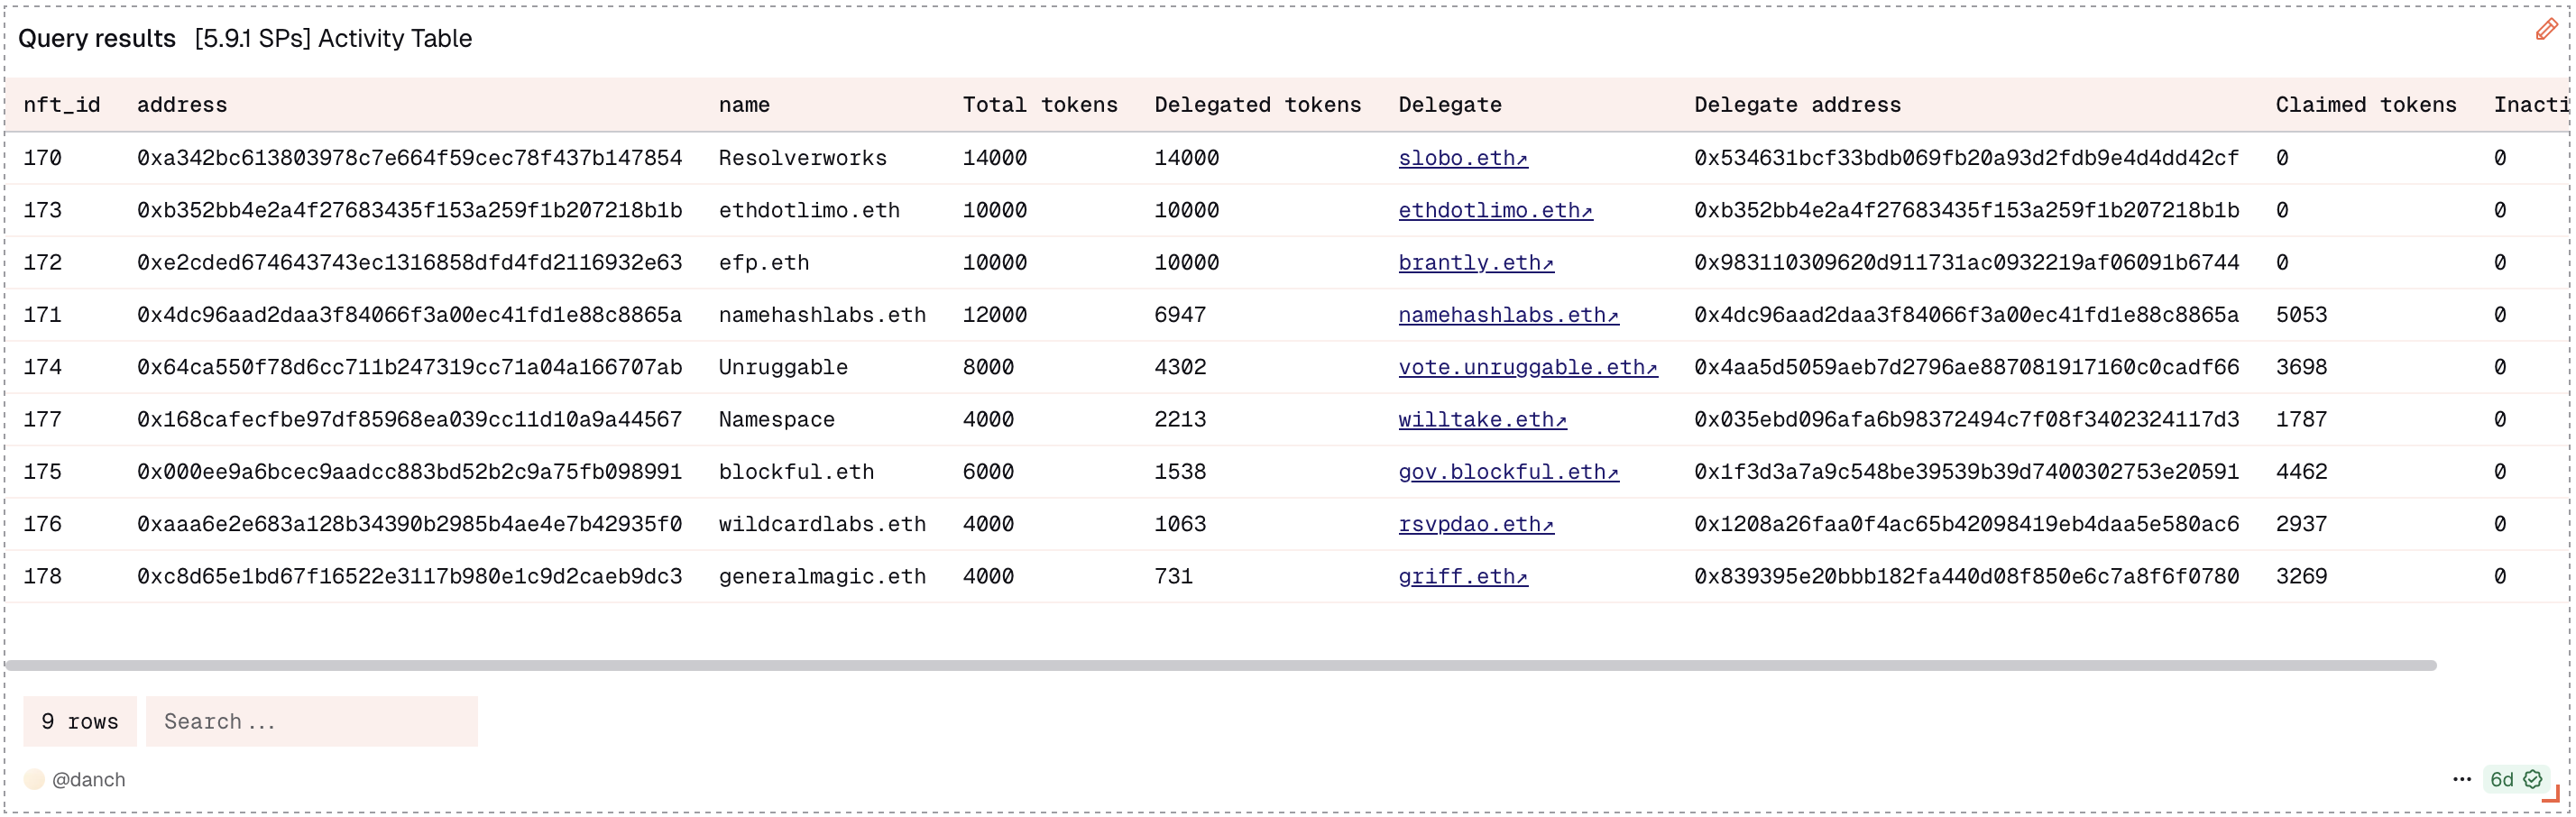2576x817 pixels.
Task: Open the three-dot more options menu
Action: (x=2461, y=779)
